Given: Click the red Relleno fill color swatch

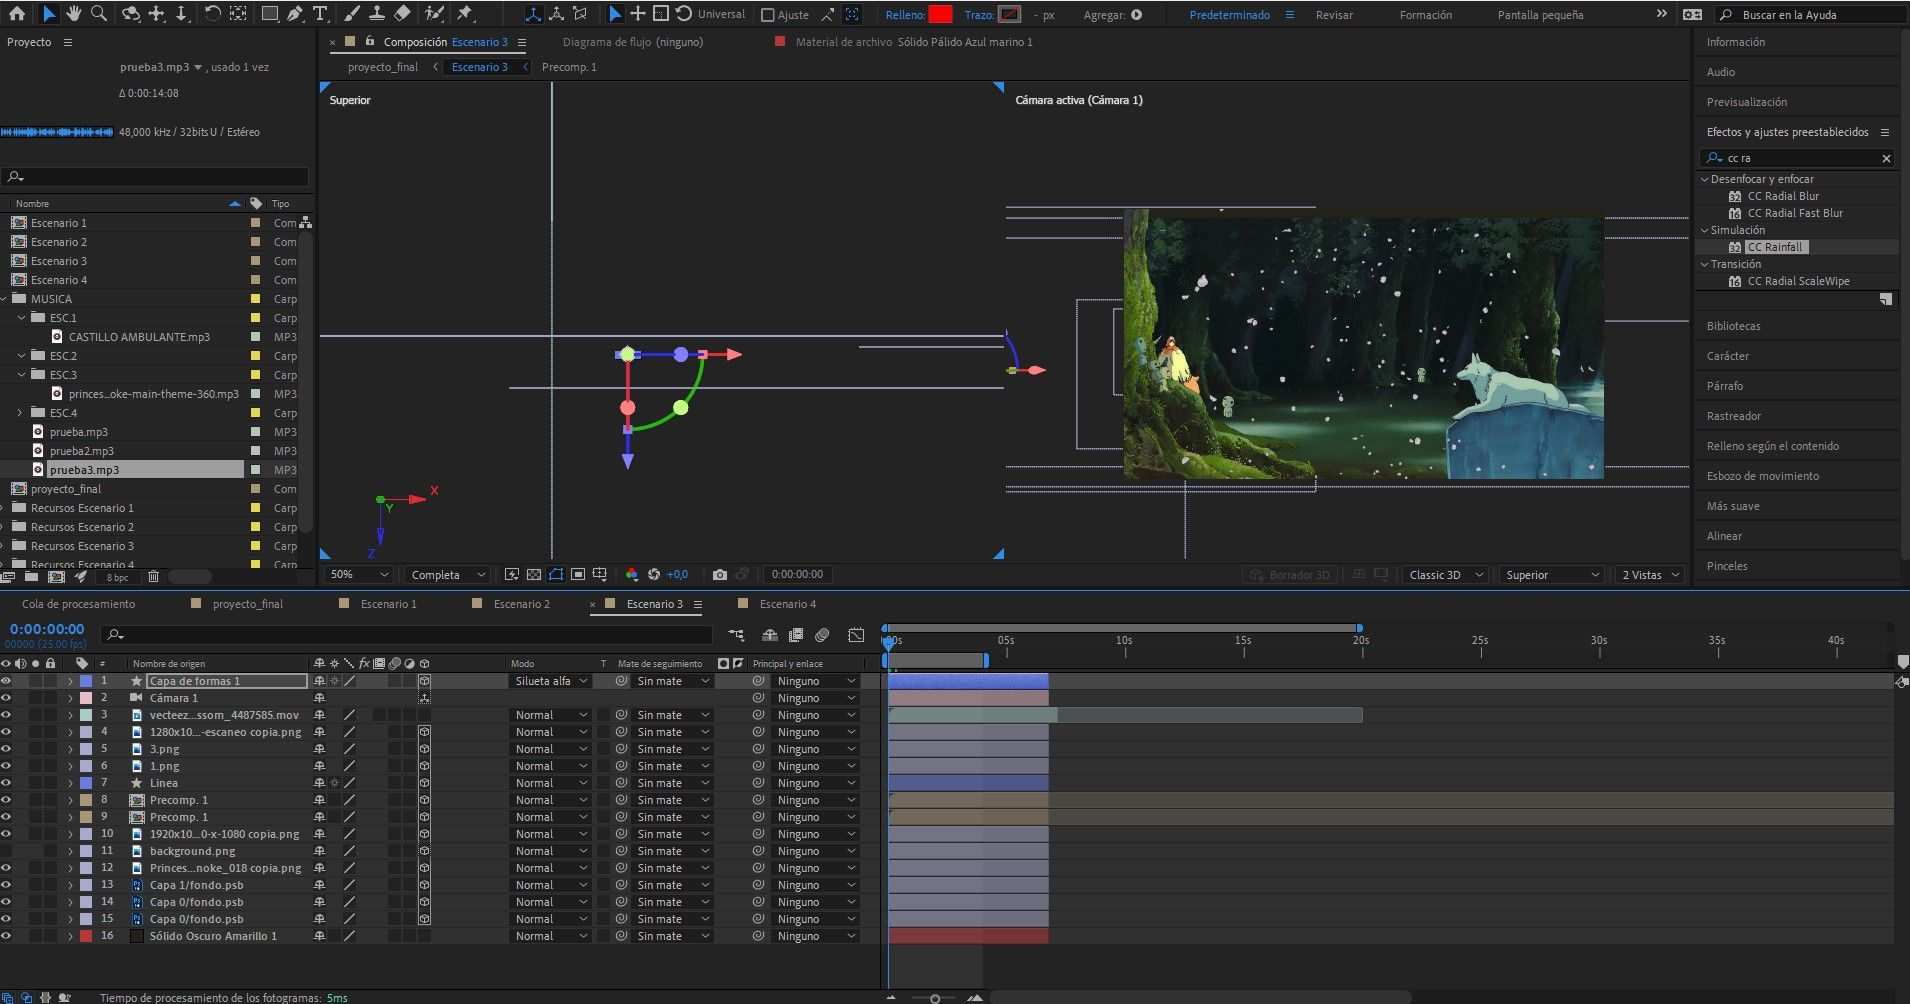Looking at the screenshot, I should point(940,14).
